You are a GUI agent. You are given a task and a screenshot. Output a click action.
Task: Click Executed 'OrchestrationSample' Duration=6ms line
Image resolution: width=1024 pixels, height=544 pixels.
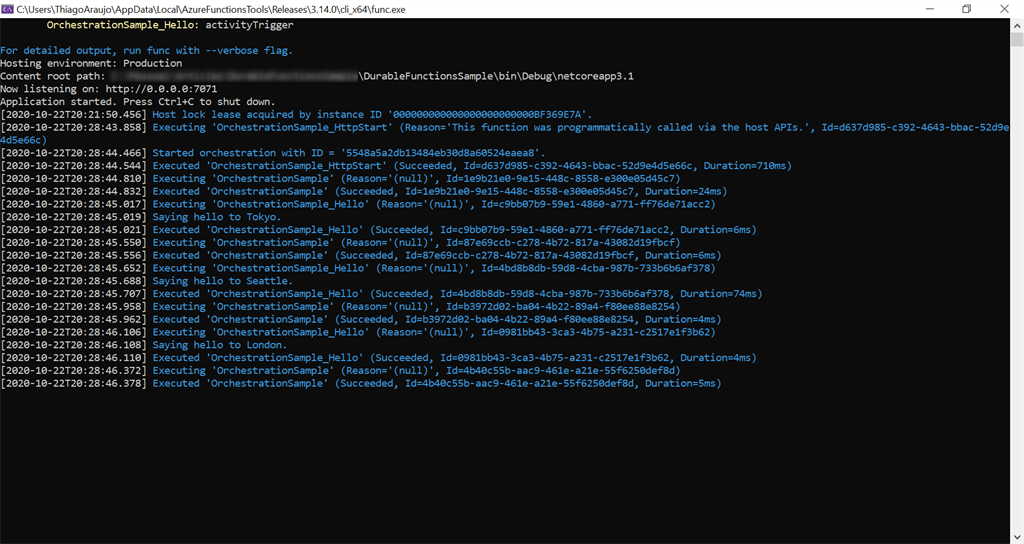pos(361,255)
